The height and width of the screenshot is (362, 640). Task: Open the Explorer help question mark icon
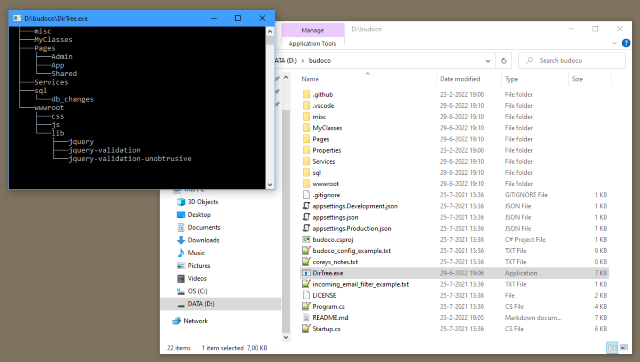pos(626,43)
